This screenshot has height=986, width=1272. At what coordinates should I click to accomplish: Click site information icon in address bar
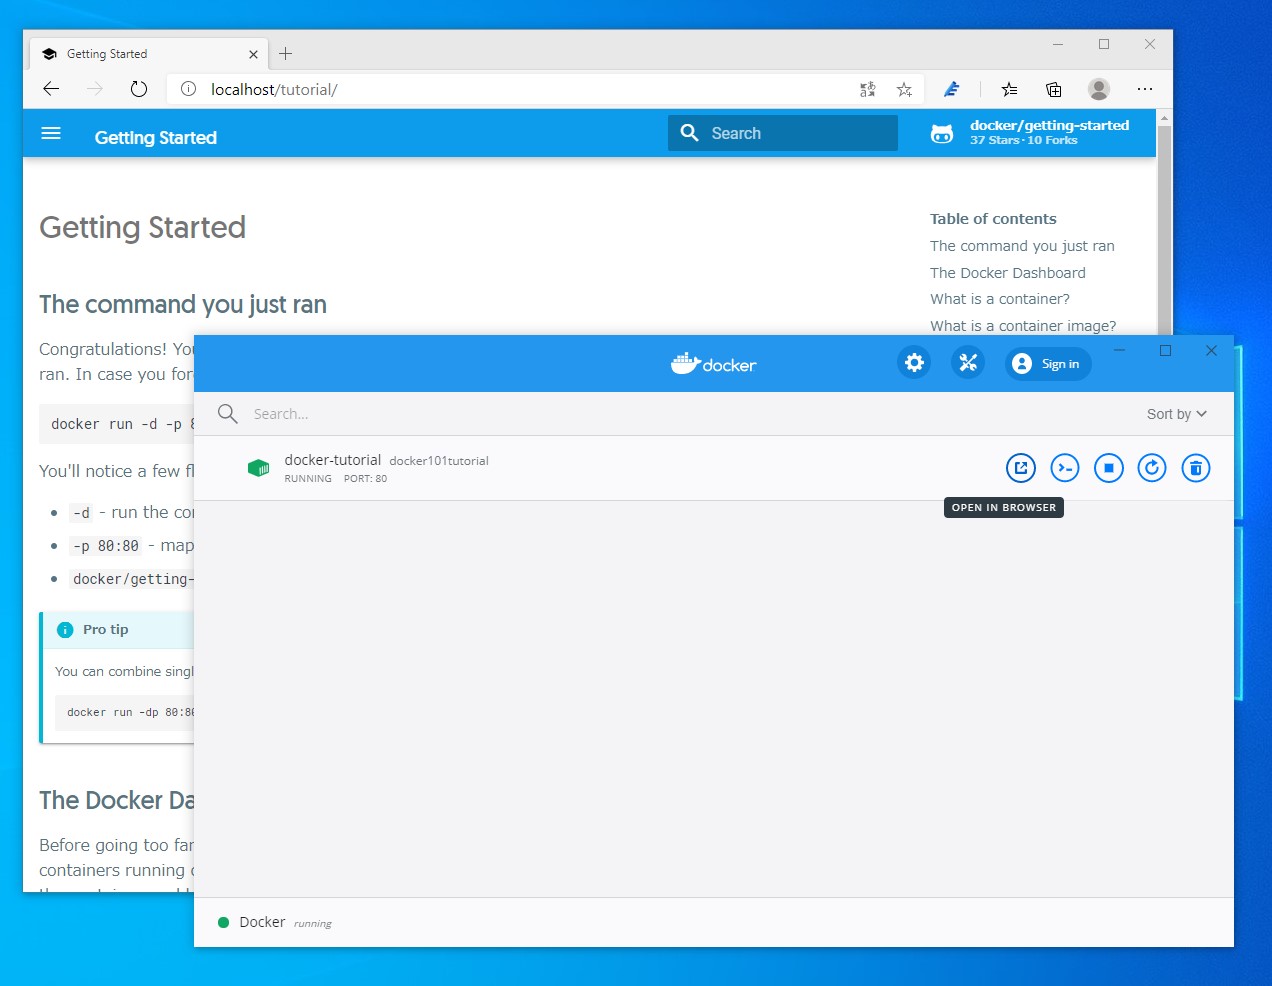[x=188, y=89]
